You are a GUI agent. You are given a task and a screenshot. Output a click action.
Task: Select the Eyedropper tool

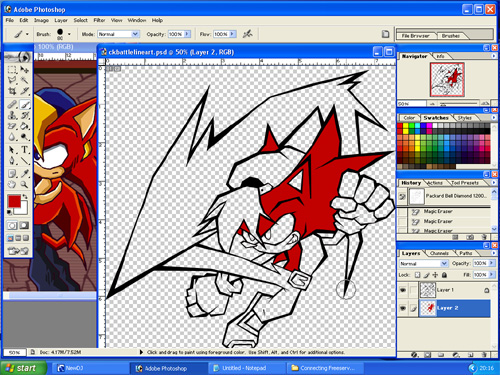tap(24, 173)
